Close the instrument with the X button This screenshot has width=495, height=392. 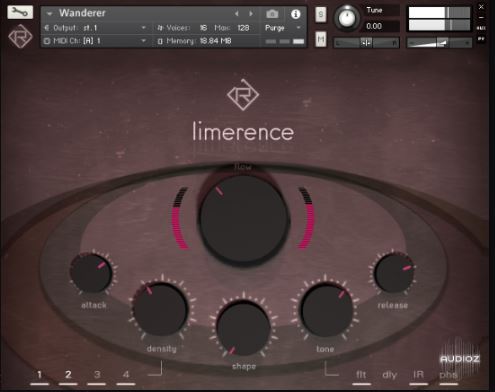pos(481,7)
